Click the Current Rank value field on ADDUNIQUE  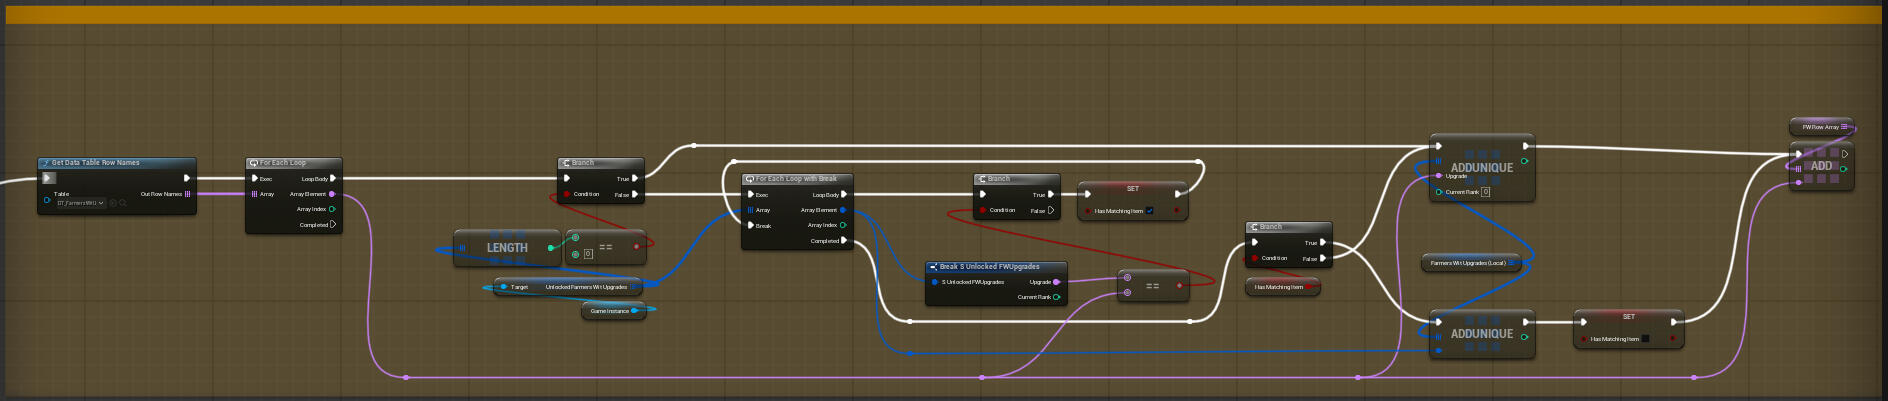point(1485,192)
